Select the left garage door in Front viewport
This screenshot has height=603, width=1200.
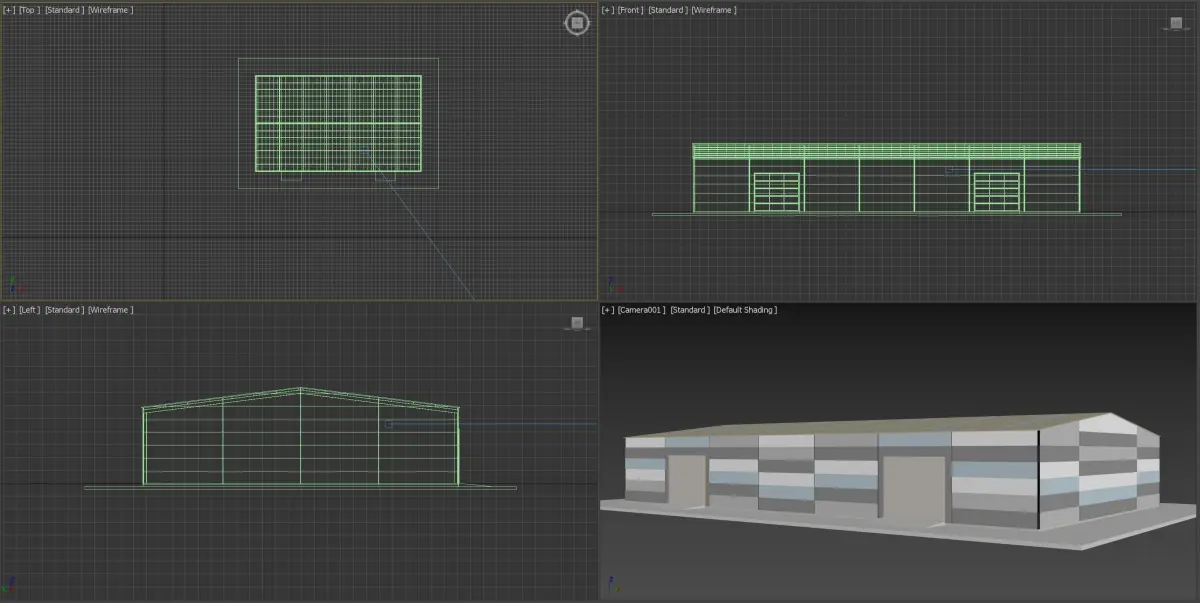tap(776, 192)
